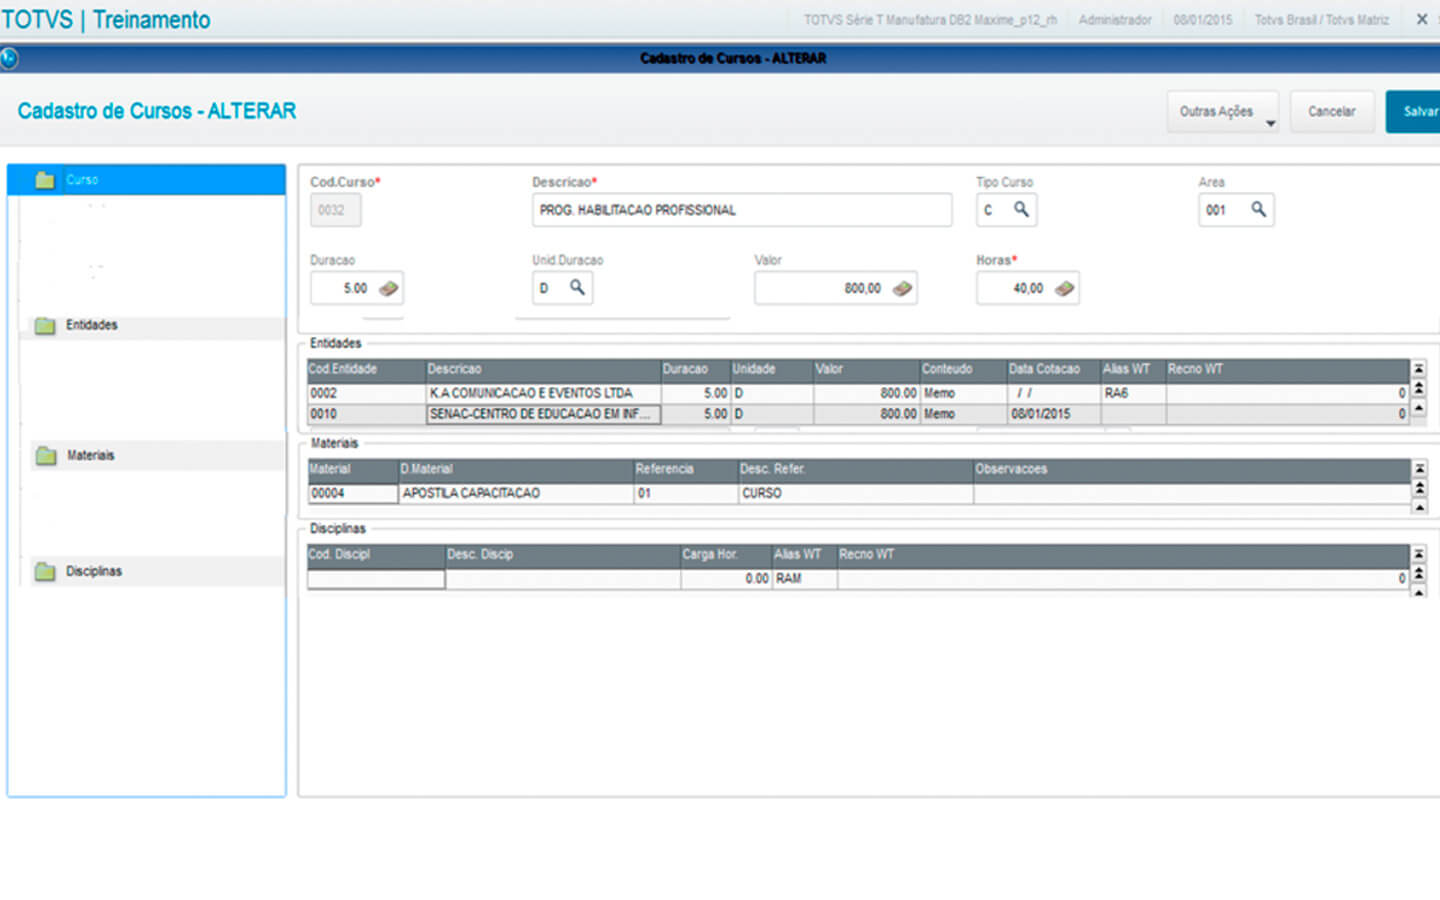
Task: Open the Area lookup magnifier
Action: click(1258, 209)
